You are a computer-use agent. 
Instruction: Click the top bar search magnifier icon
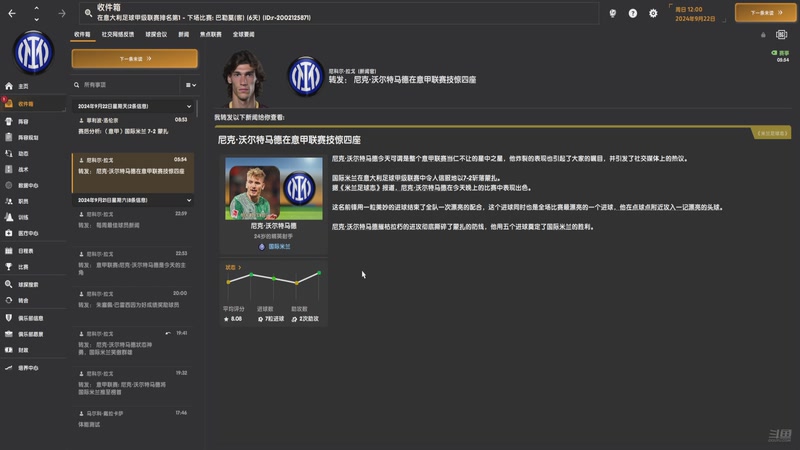point(88,13)
